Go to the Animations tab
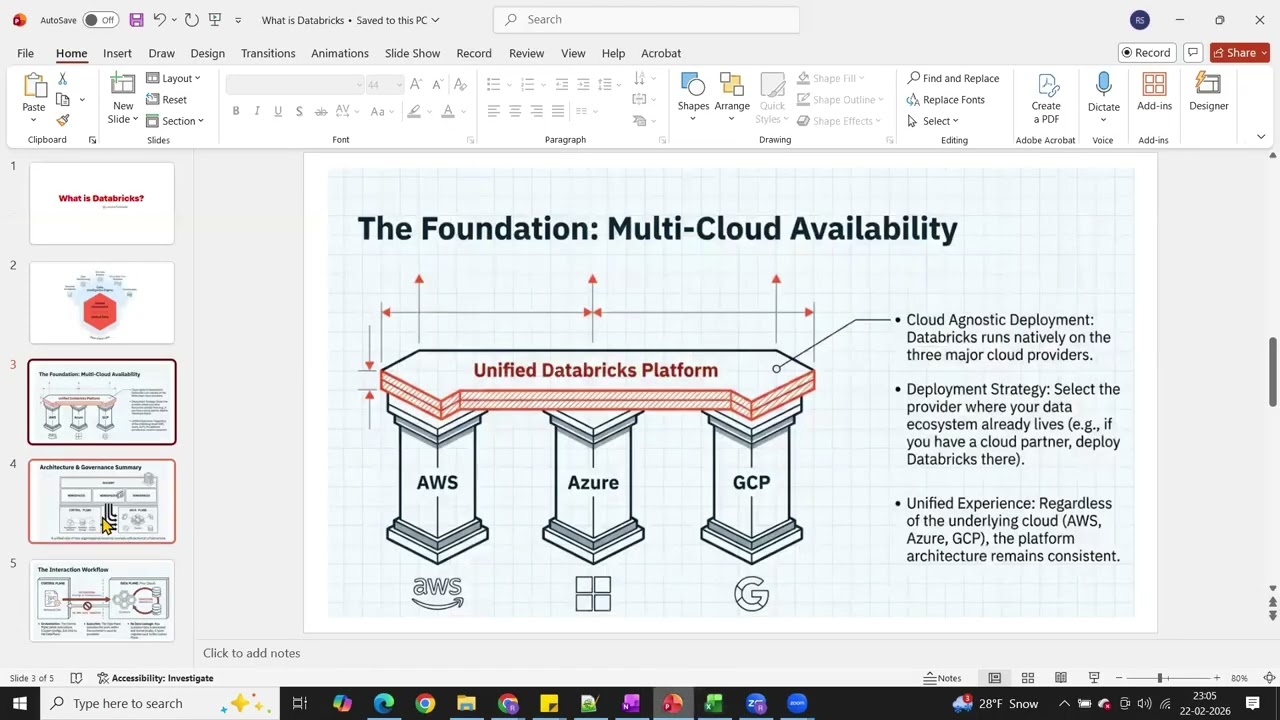Viewport: 1280px width, 720px height. pyautogui.click(x=340, y=53)
